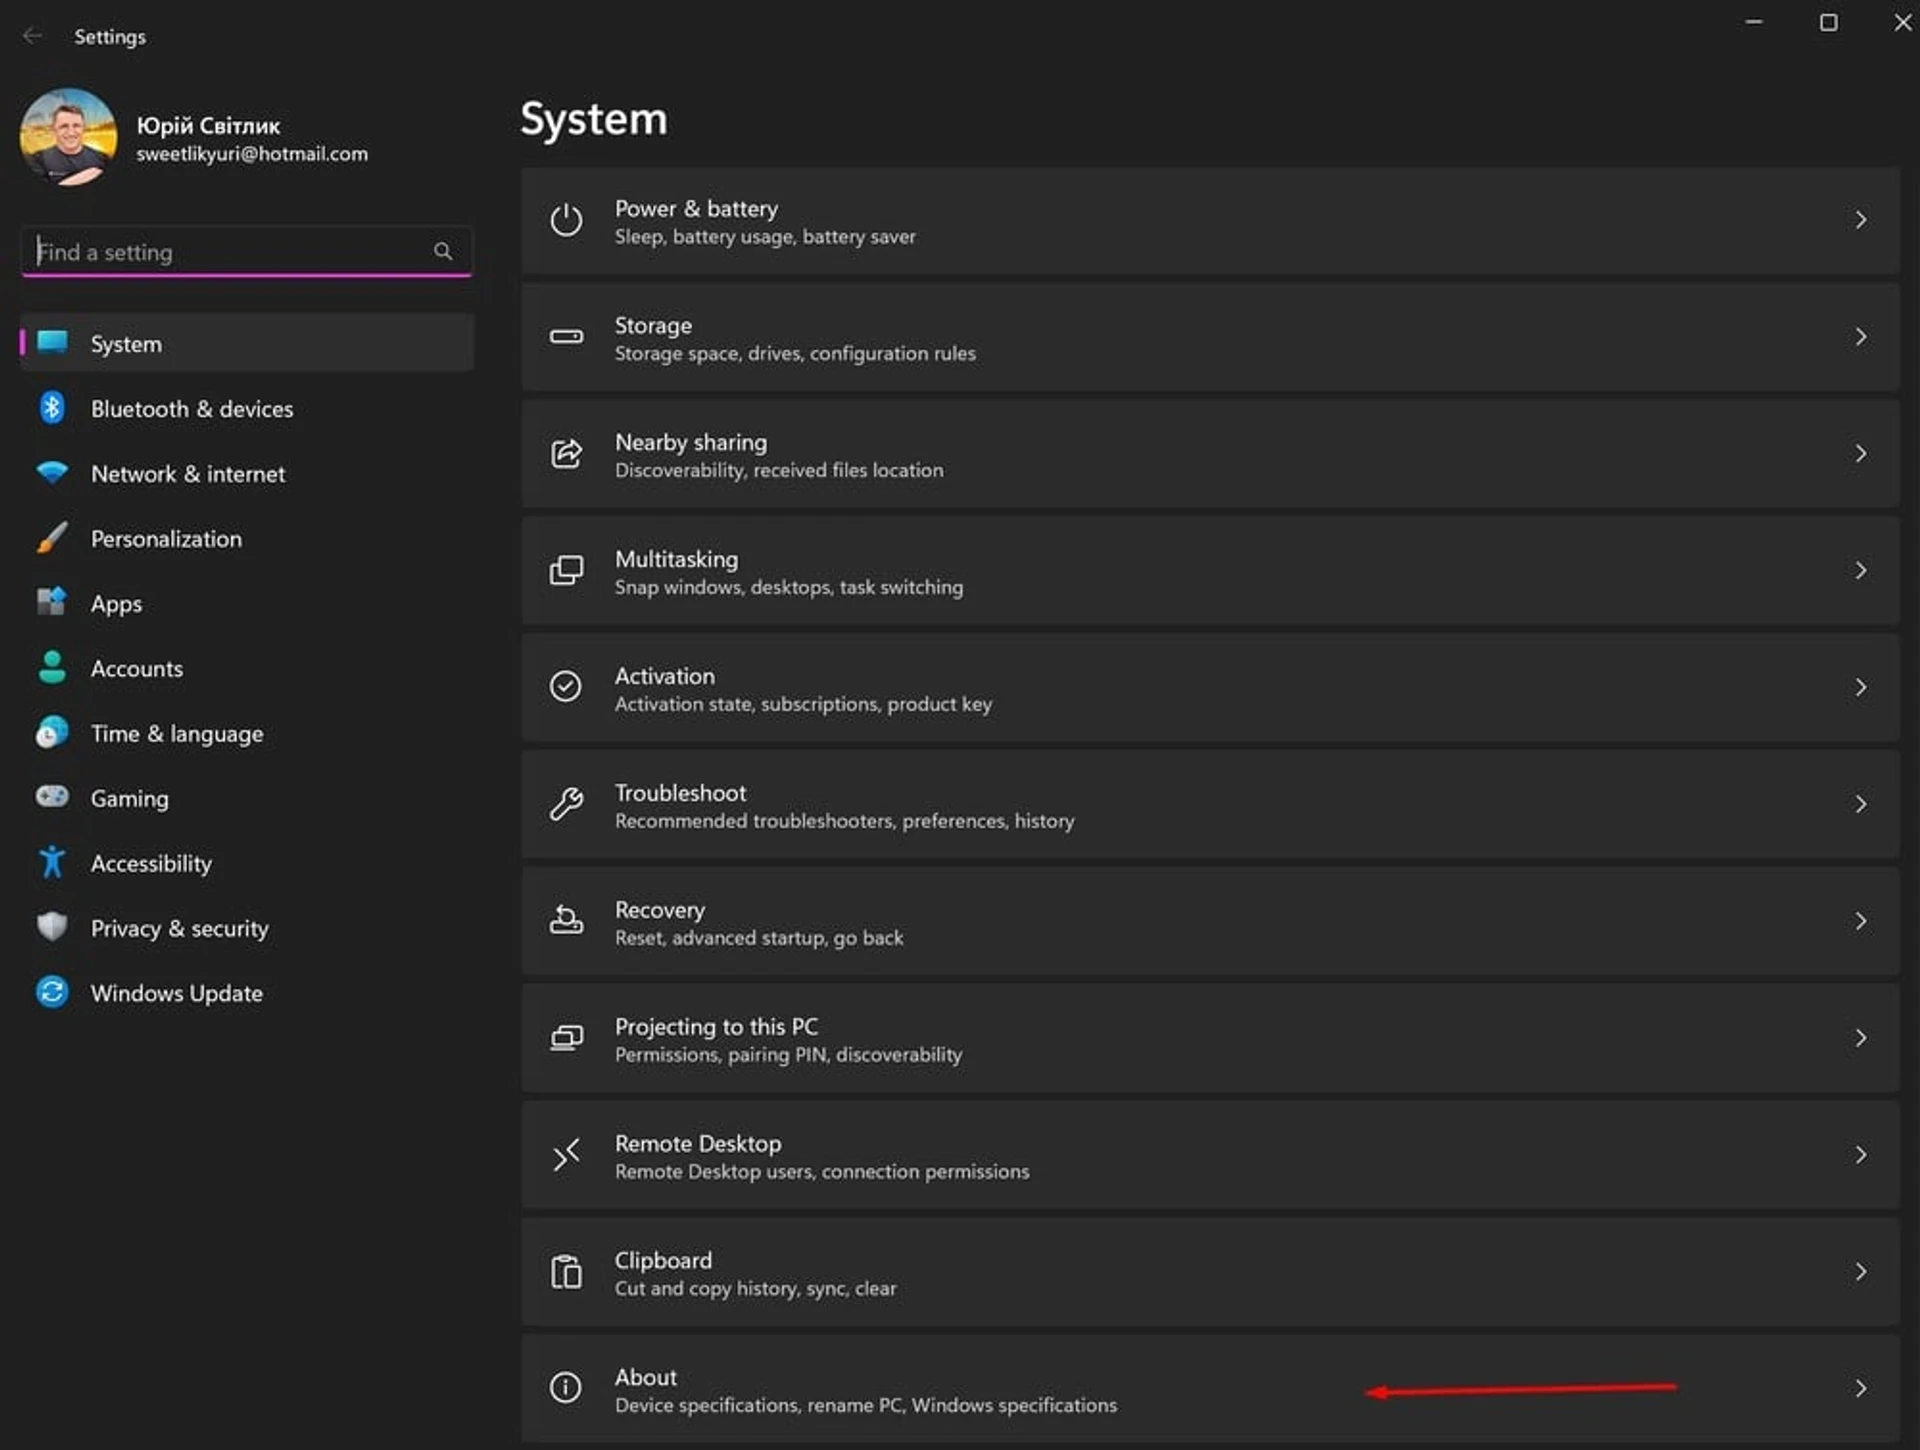Select Time & language label
The width and height of the screenshot is (1920, 1450).
[x=177, y=733]
